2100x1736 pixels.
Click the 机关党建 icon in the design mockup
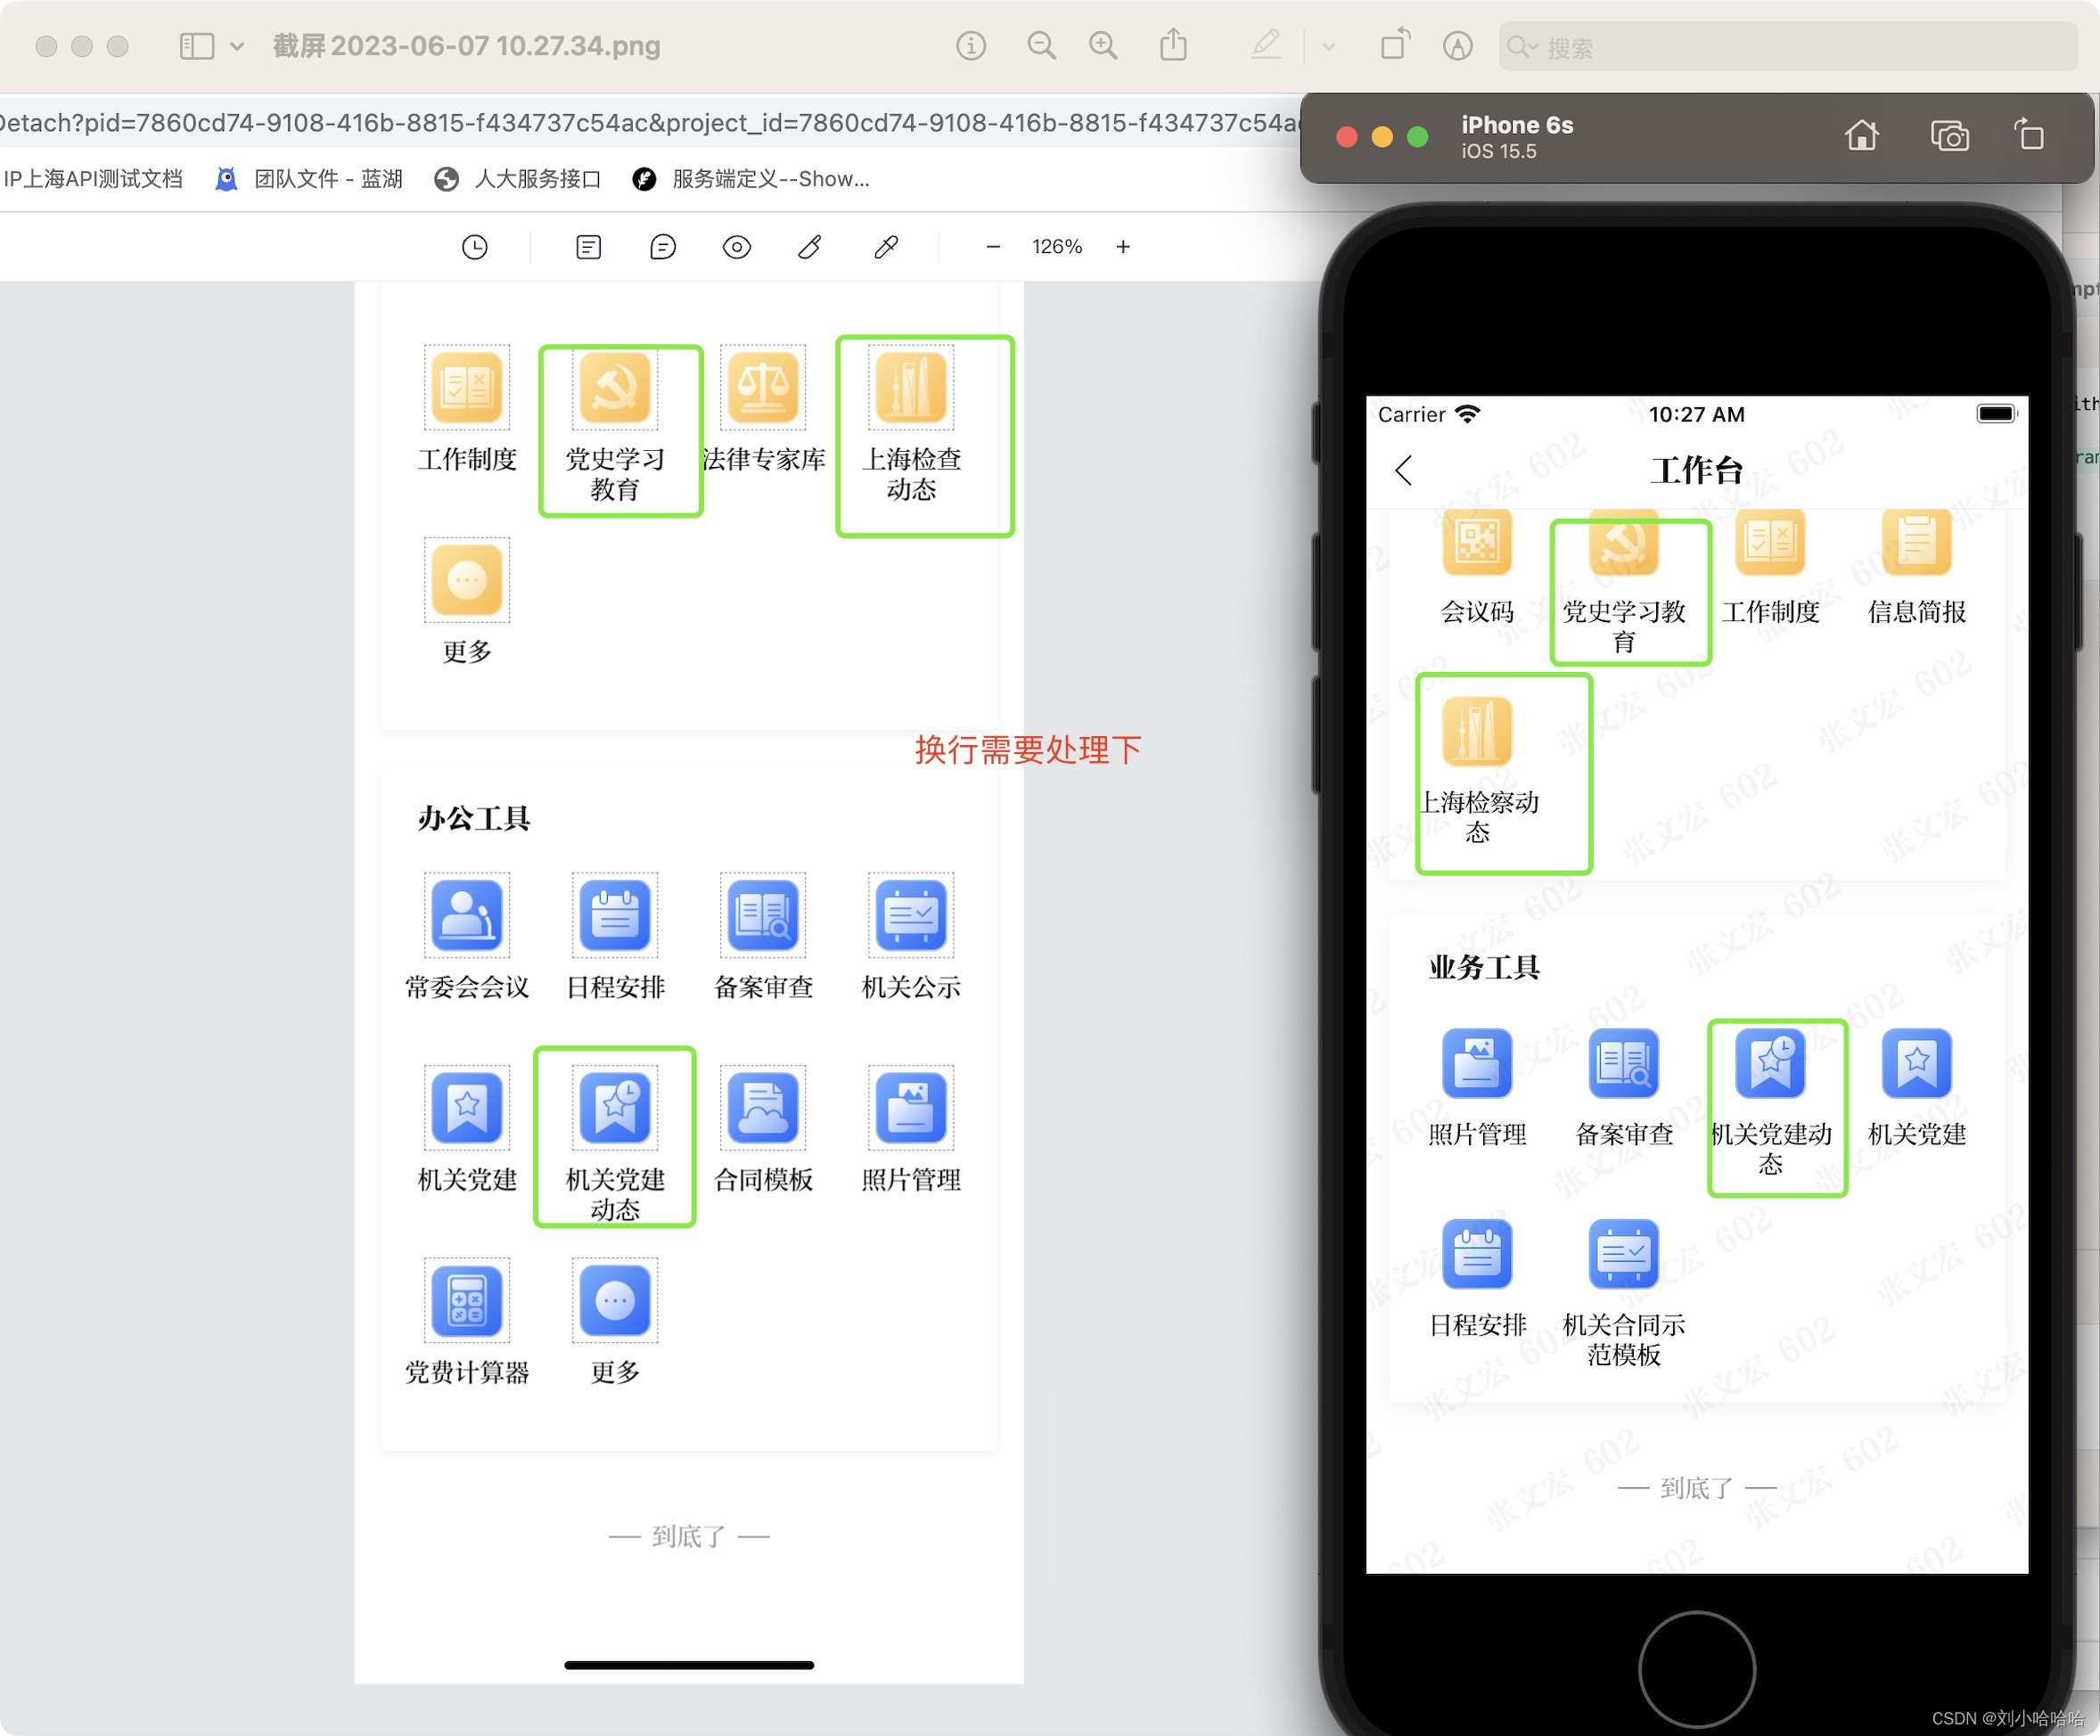[467, 1108]
